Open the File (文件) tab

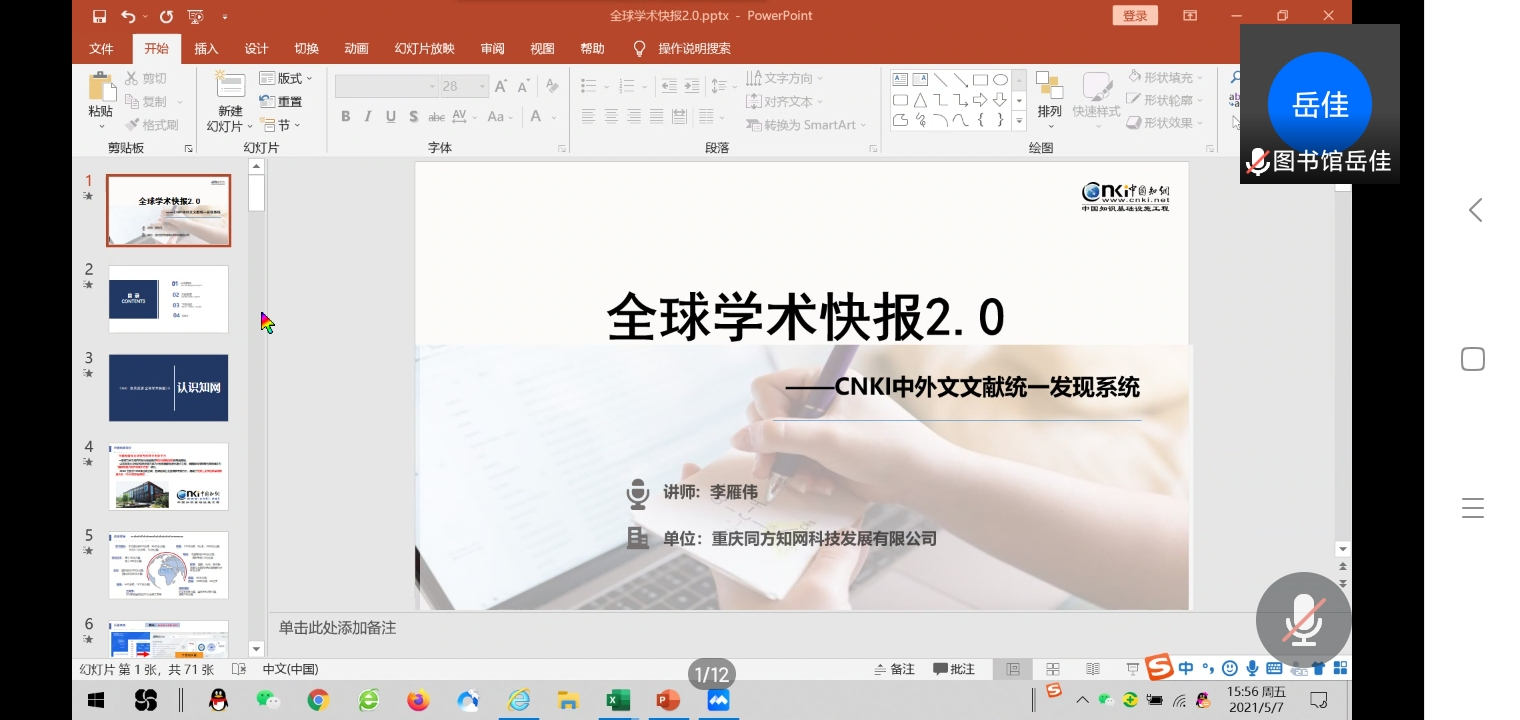[102, 49]
